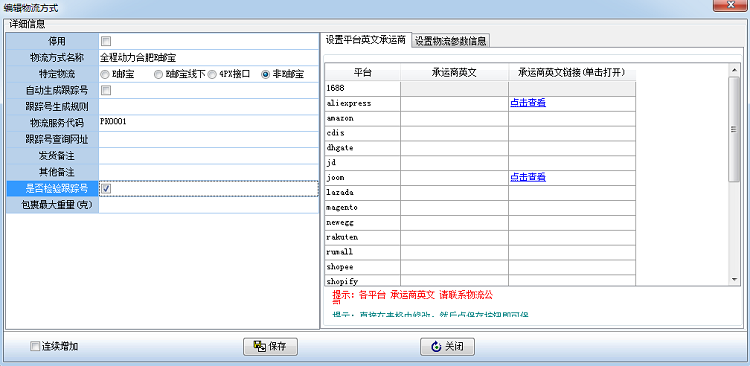Select the shopify platform cell
This screenshot has height=366, width=750.
coord(363,280)
